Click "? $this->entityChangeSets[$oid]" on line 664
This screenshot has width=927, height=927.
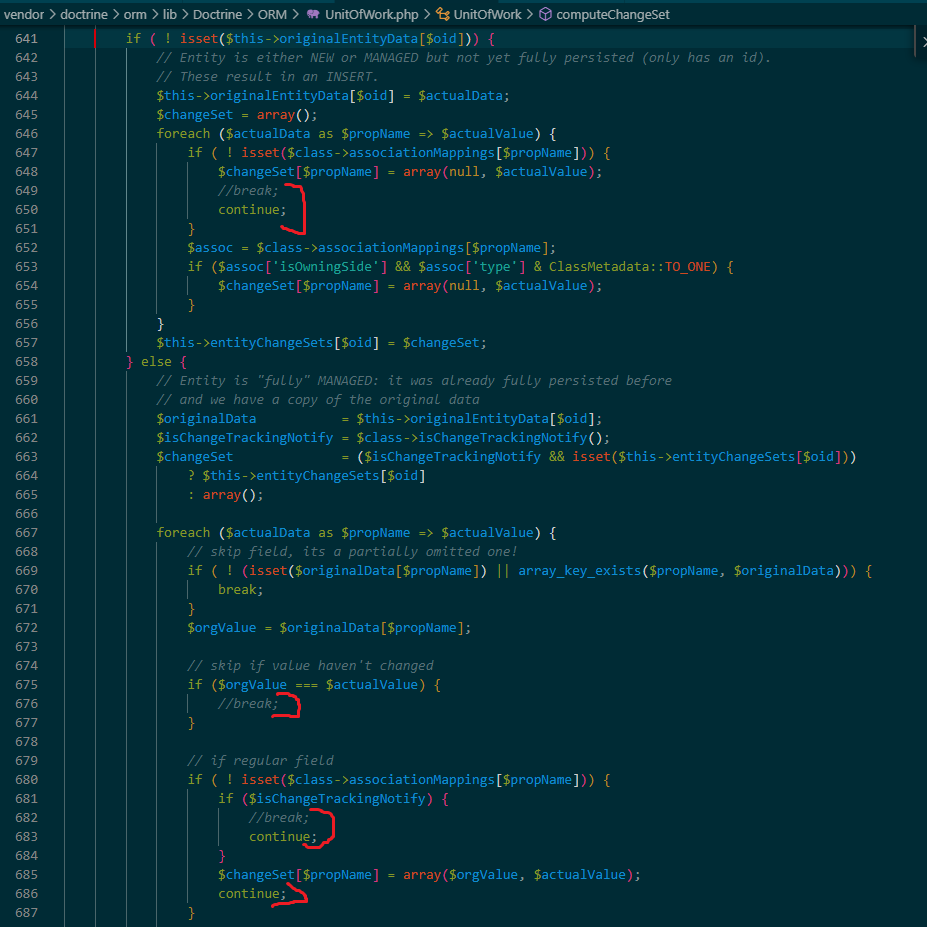click(306, 475)
